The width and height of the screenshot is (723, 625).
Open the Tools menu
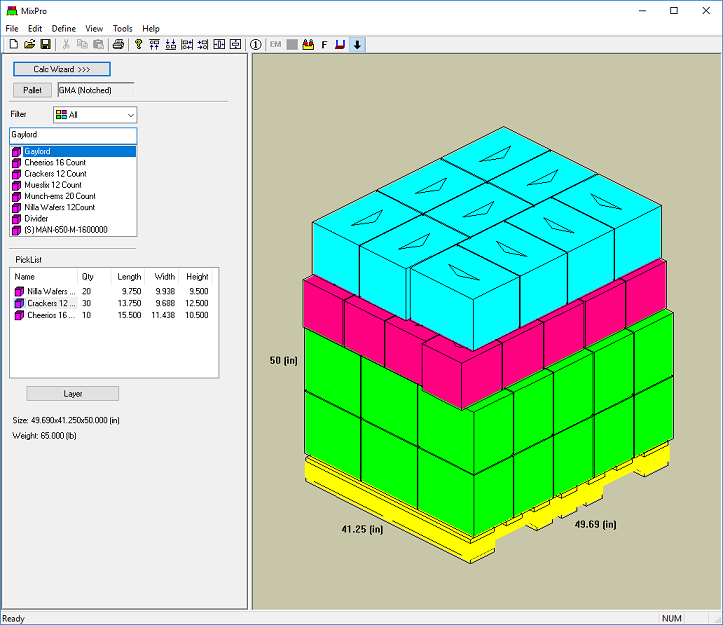click(x=122, y=29)
